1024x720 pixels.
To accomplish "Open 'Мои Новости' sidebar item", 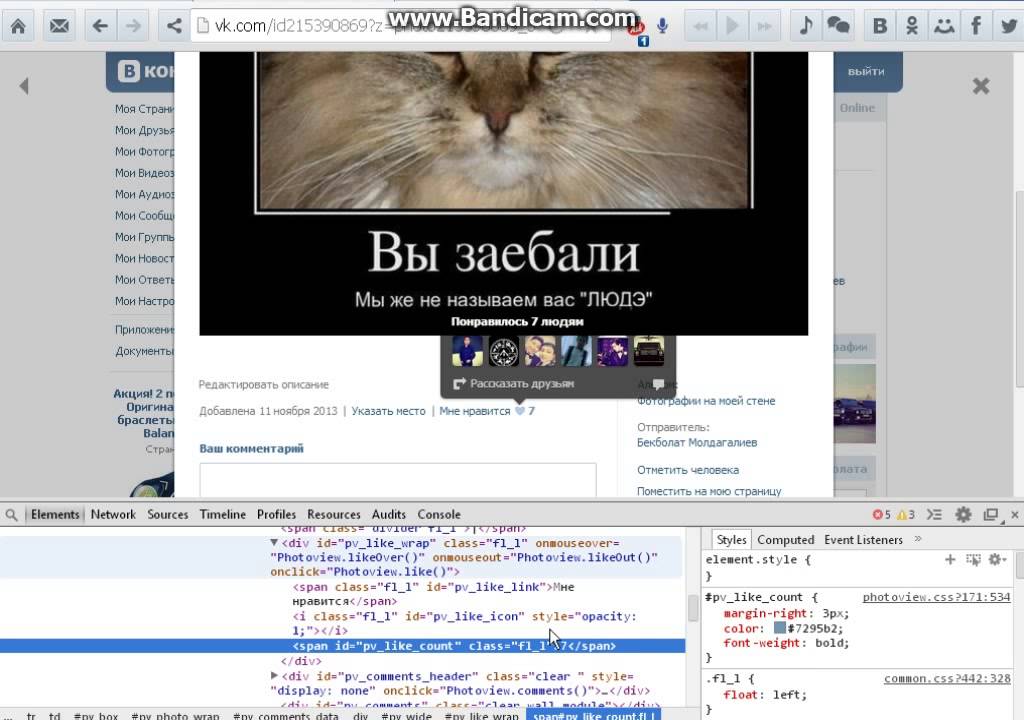I will [144, 258].
